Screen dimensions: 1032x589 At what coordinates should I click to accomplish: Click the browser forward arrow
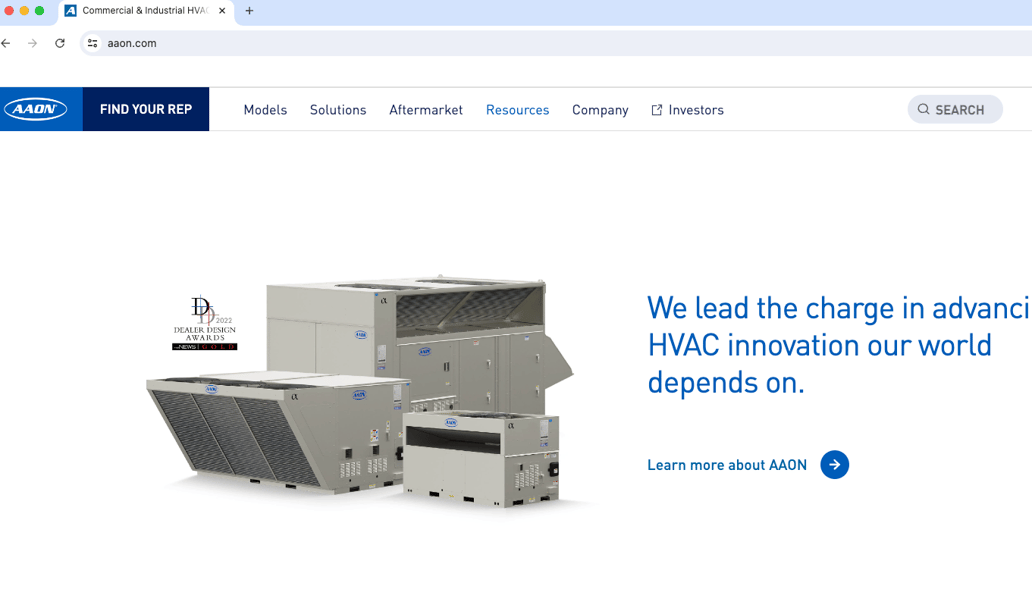click(x=33, y=43)
